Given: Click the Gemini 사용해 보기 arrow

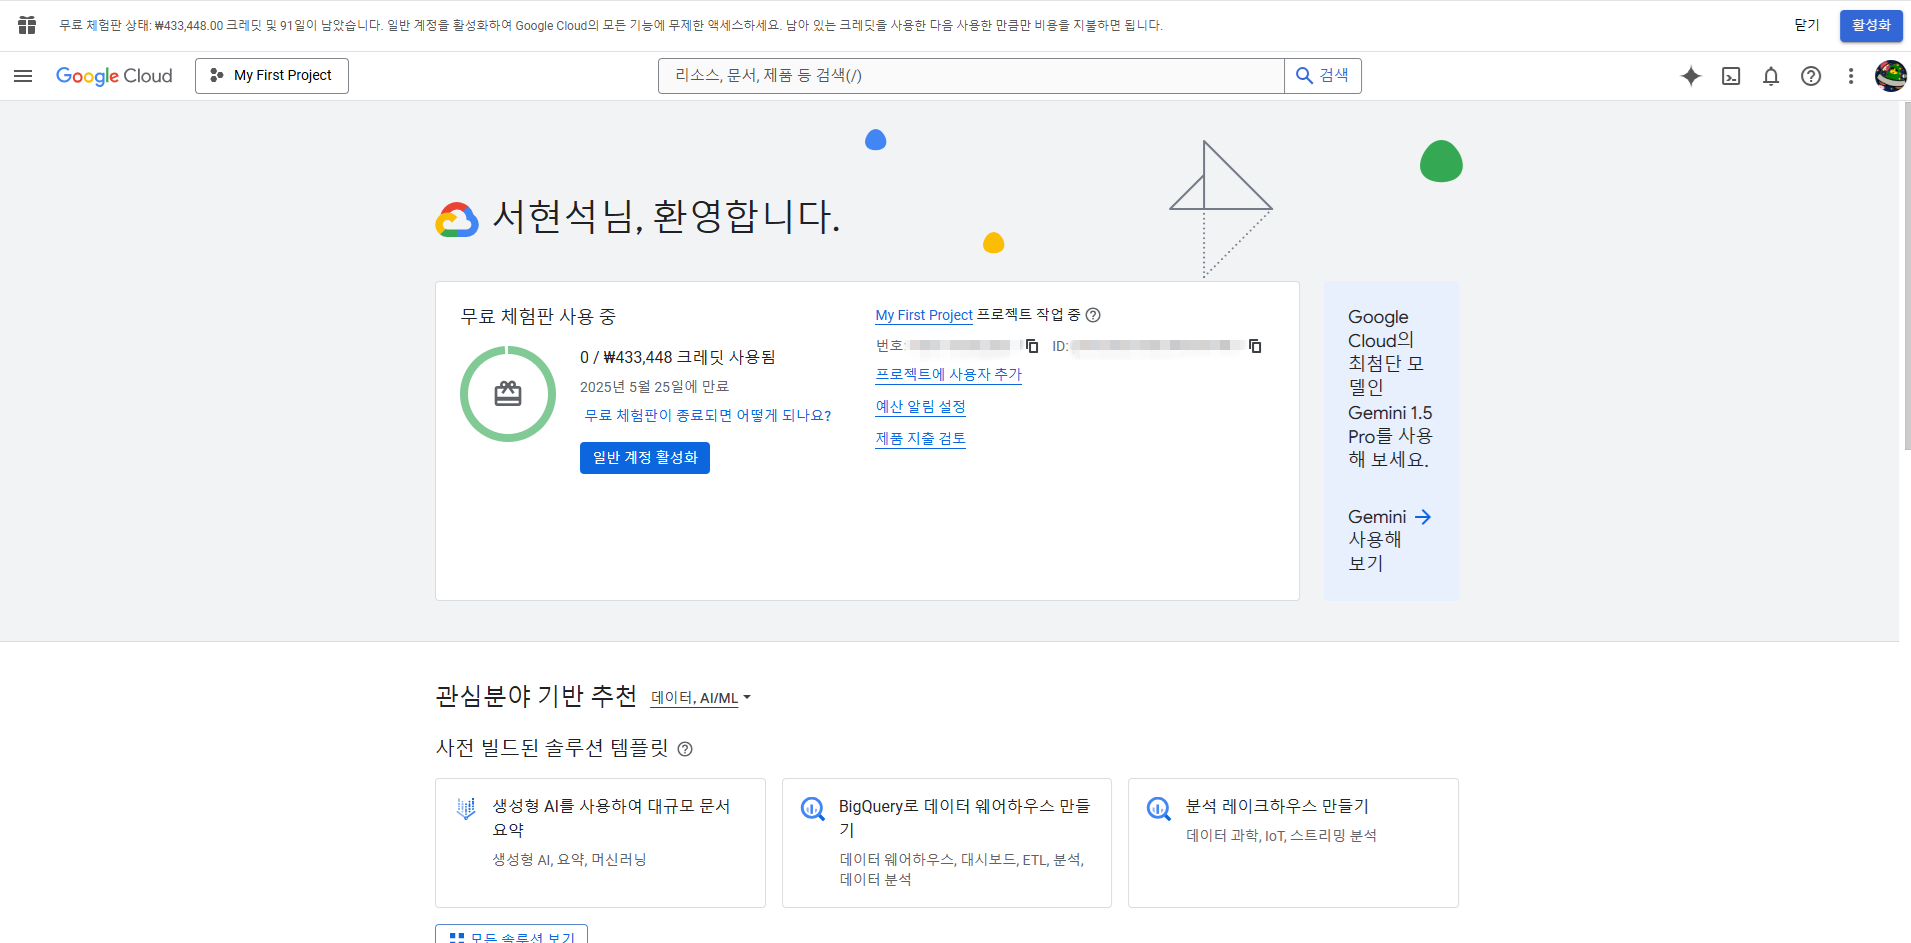Looking at the screenshot, I should 1423,517.
